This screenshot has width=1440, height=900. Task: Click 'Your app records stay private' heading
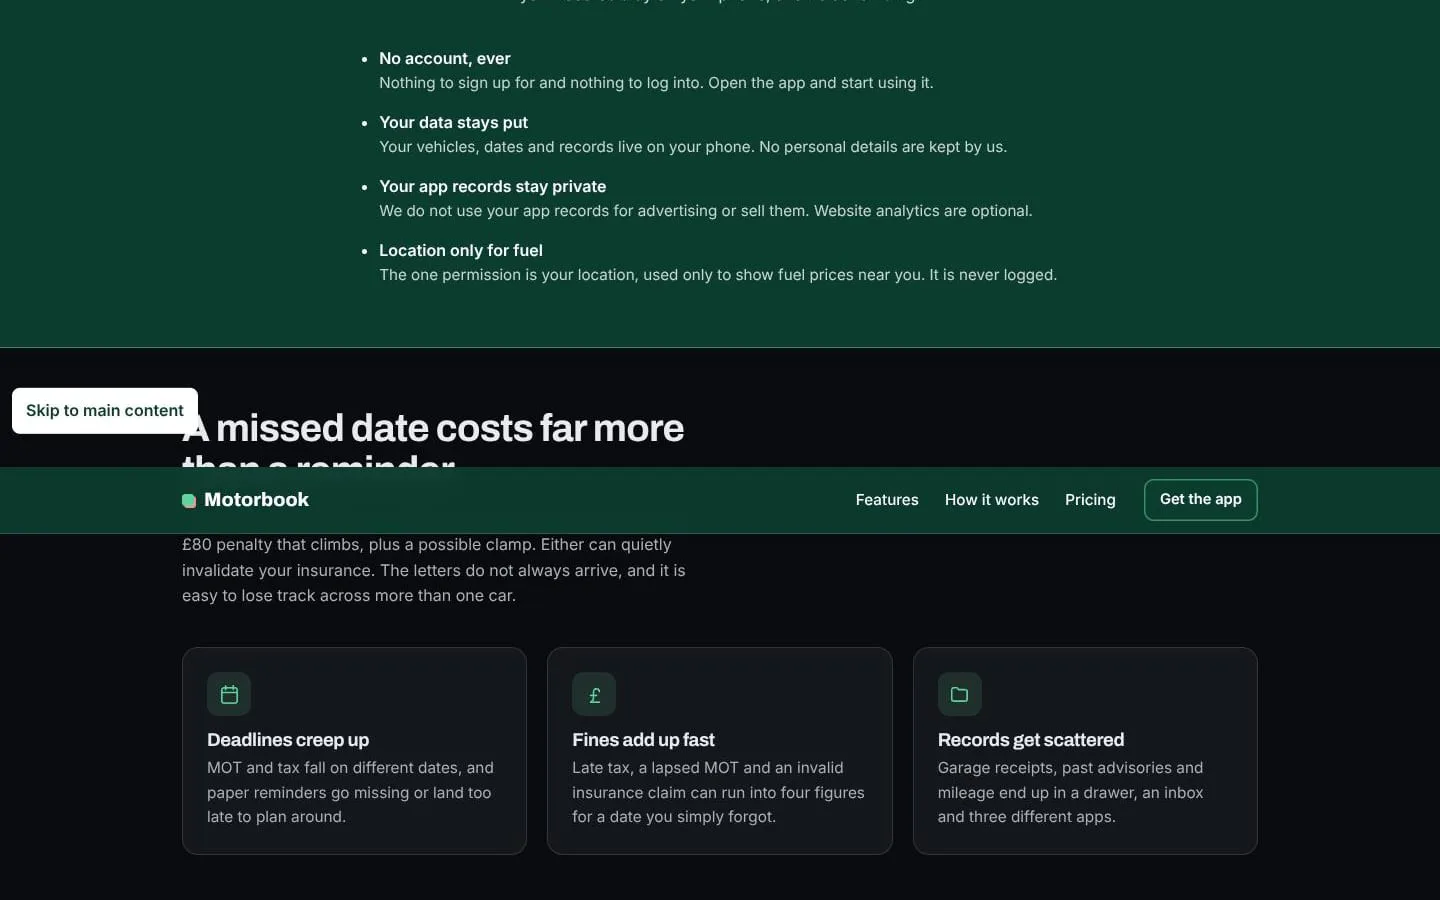pyautogui.click(x=492, y=187)
